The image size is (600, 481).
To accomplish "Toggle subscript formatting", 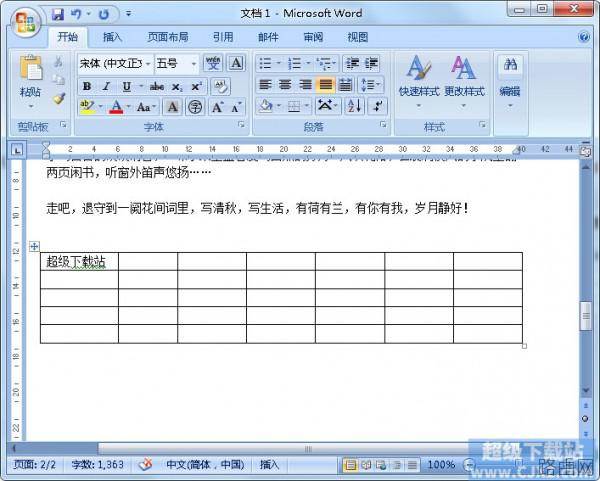I will (177, 86).
